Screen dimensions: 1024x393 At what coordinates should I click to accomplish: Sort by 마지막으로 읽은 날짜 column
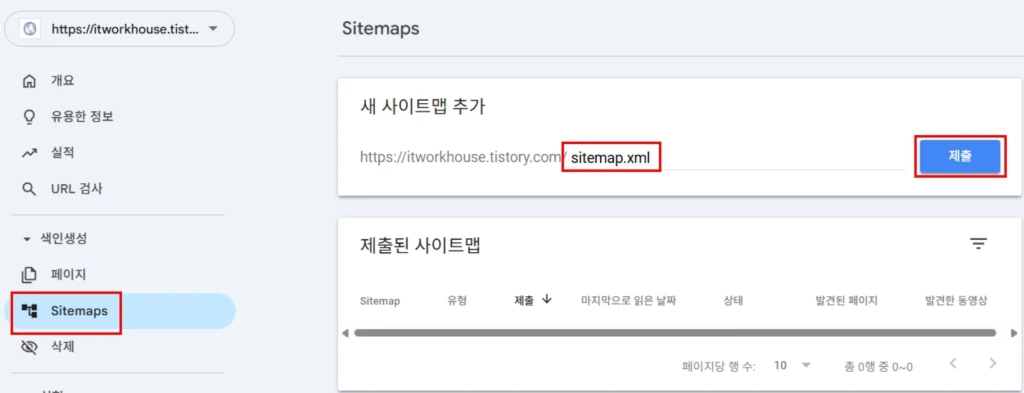click(x=628, y=301)
